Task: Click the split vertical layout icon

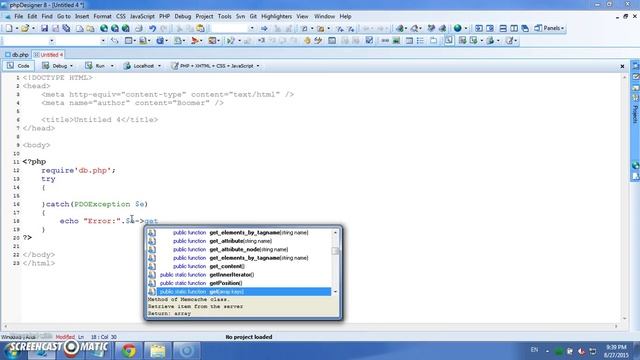Action: pyautogui.click(x=514, y=28)
